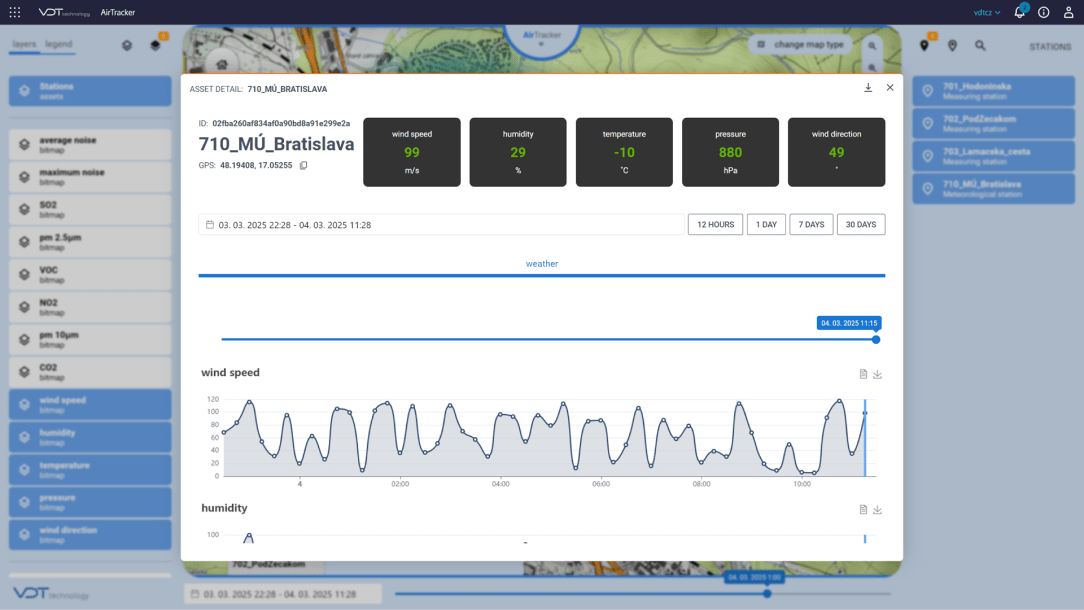Click the station pin icon with orange badge
The height and width of the screenshot is (610, 1084).
[924, 46]
